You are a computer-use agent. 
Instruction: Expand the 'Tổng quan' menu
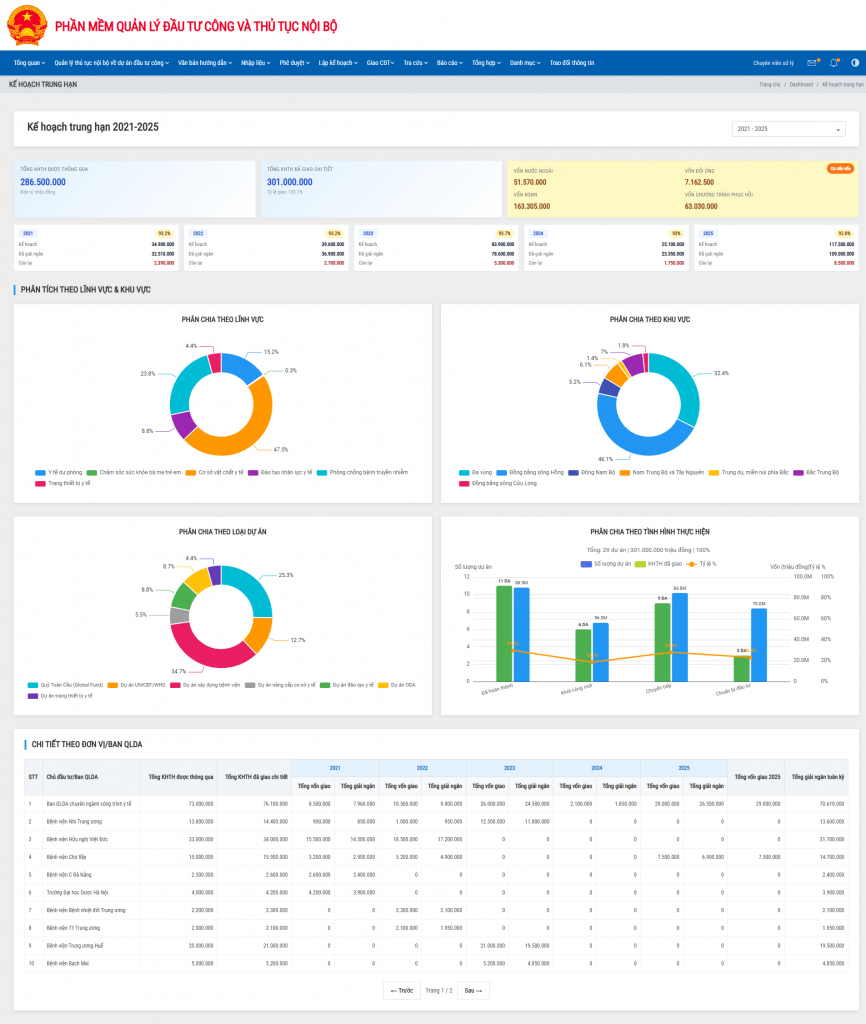pos(29,63)
